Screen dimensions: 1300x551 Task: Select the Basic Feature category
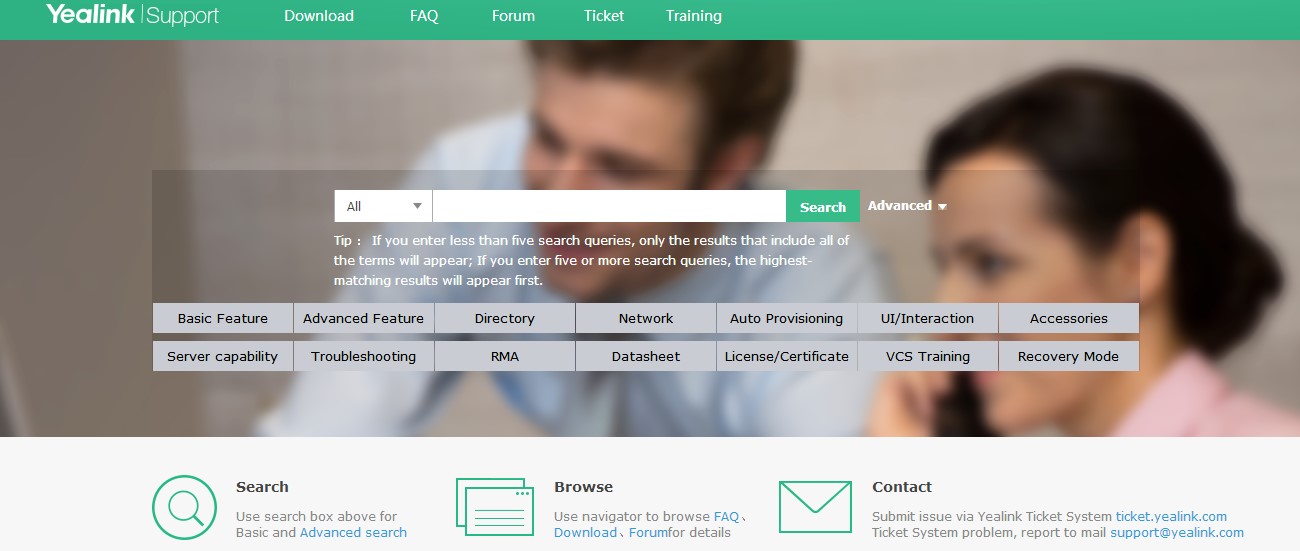pos(223,318)
